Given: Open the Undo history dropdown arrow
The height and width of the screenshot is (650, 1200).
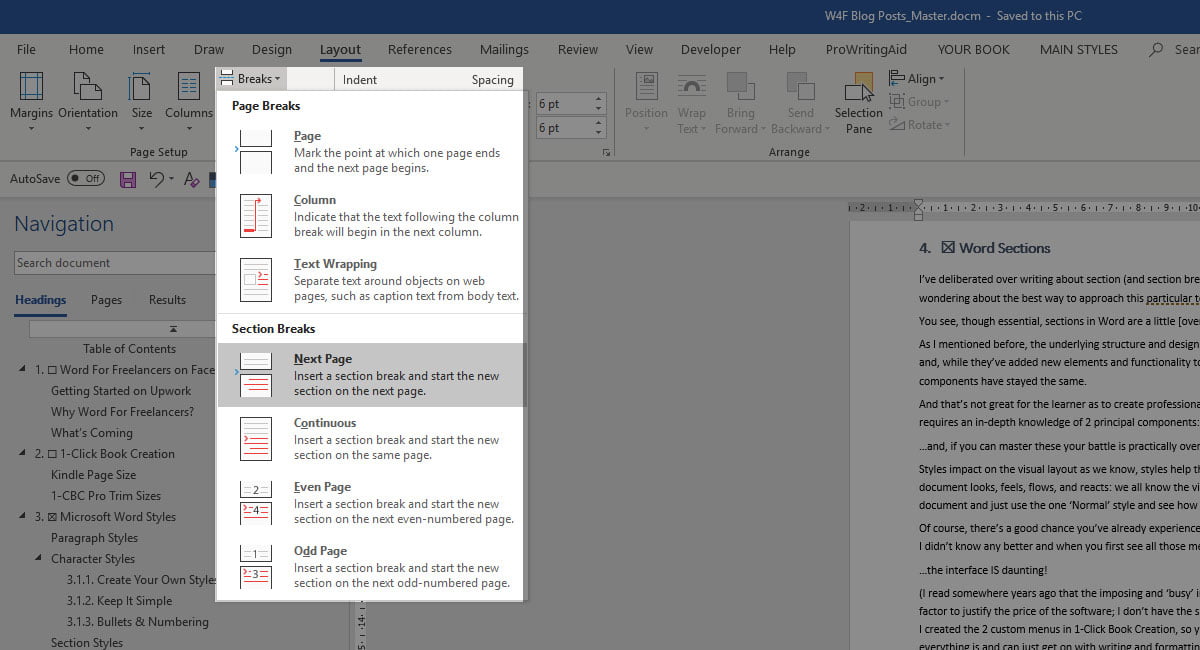Looking at the screenshot, I should pyautogui.click(x=171, y=180).
